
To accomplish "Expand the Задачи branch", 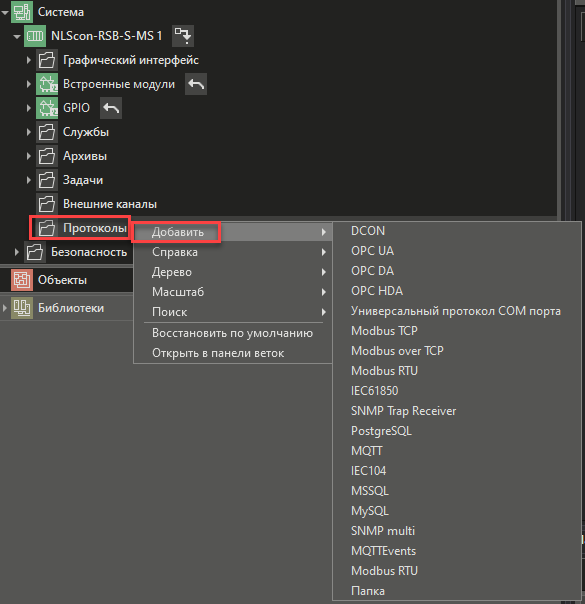I will point(29,180).
